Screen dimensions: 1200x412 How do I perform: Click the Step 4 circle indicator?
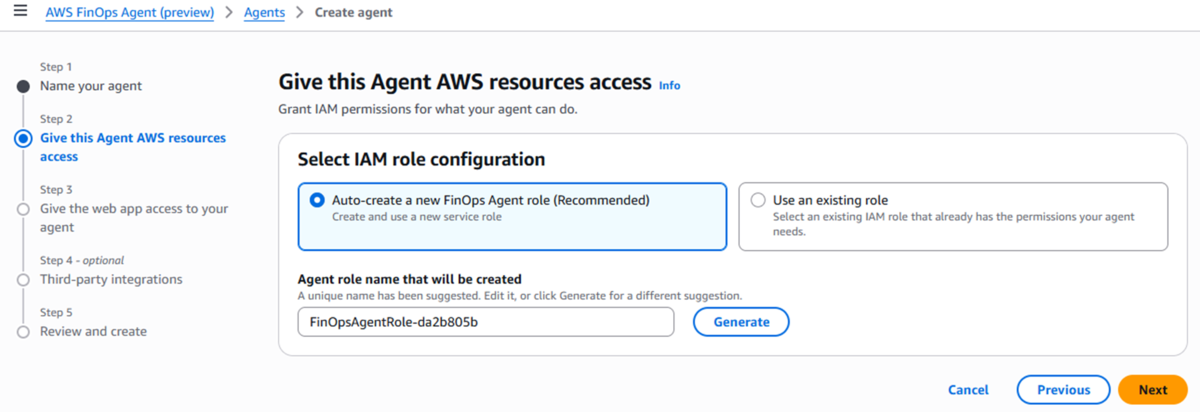click(23, 280)
